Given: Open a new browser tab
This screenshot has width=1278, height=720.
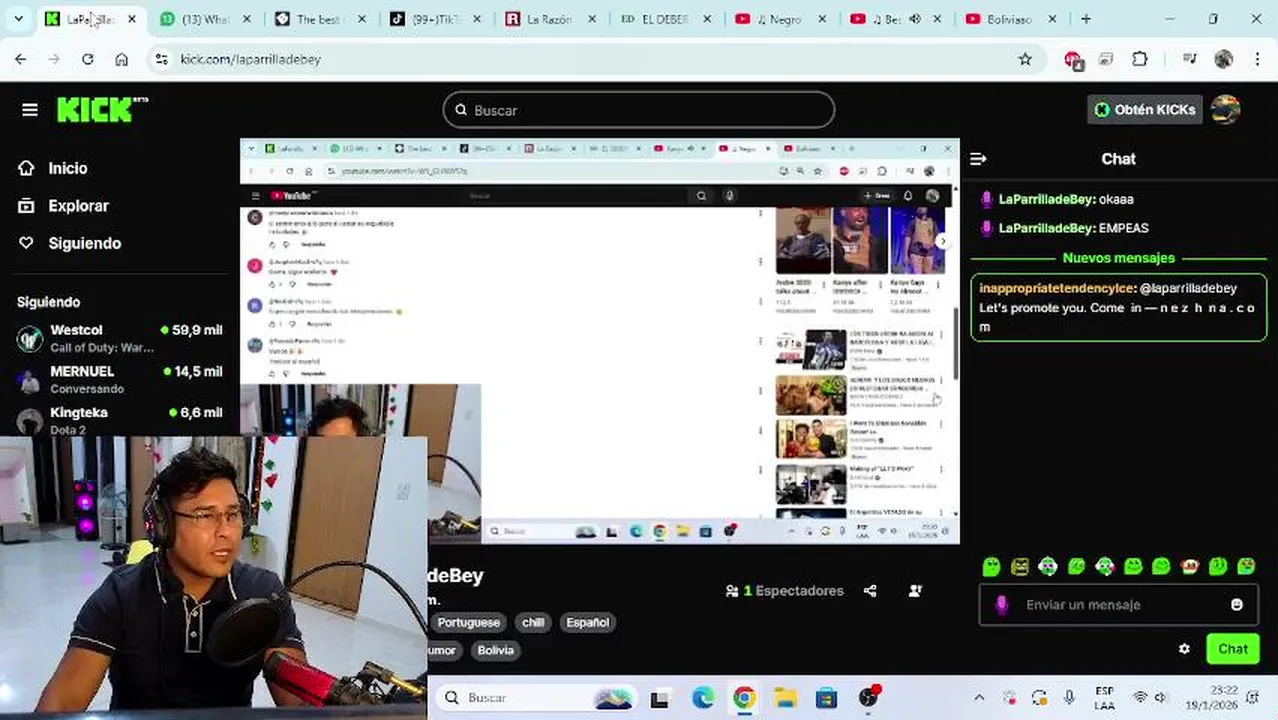Looking at the screenshot, I should [1086, 19].
